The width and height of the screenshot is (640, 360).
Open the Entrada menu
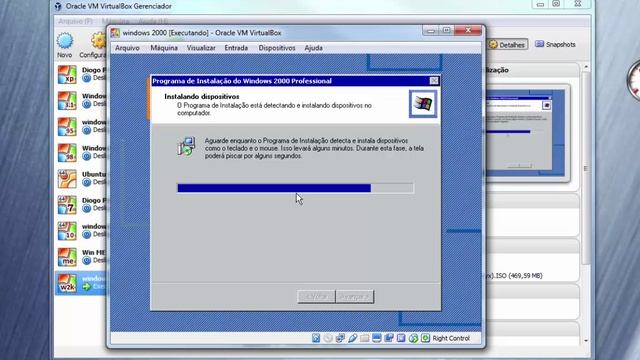point(236,48)
